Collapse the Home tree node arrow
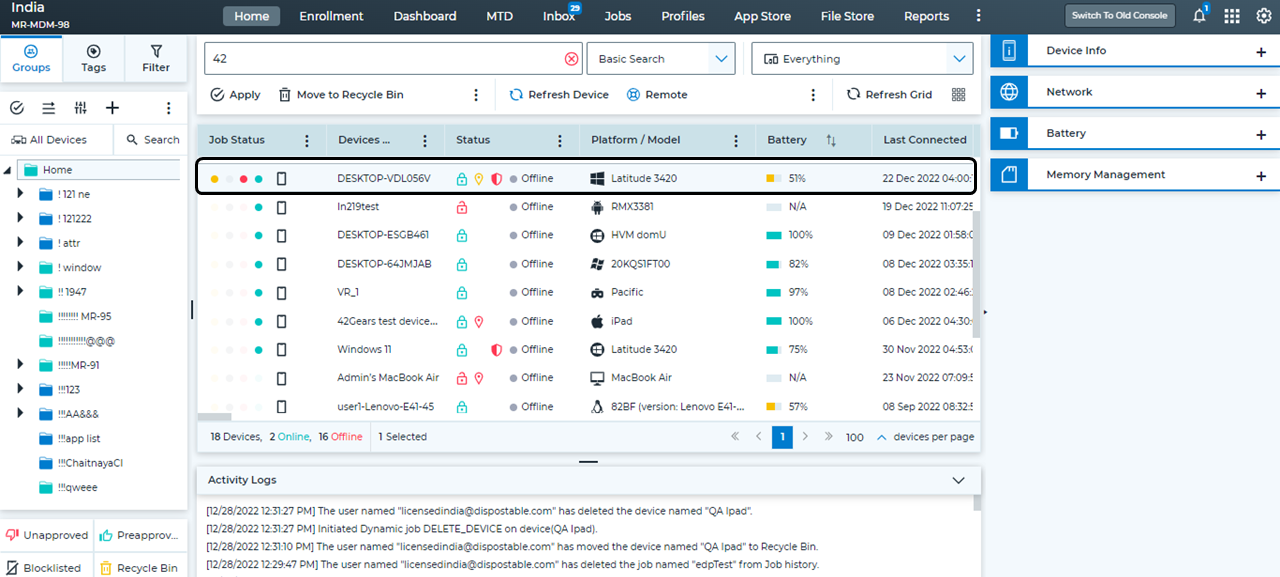This screenshot has width=1280, height=577. point(8,170)
